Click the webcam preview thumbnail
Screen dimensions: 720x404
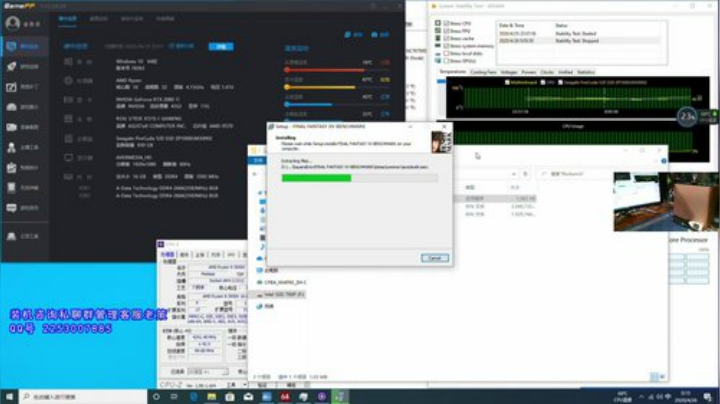(x=666, y=202)
